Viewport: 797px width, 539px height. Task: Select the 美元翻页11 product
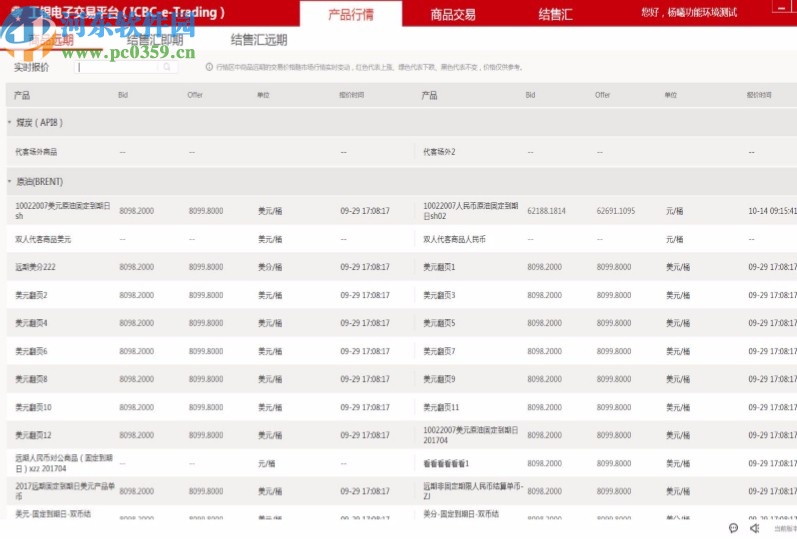[441, 407]
